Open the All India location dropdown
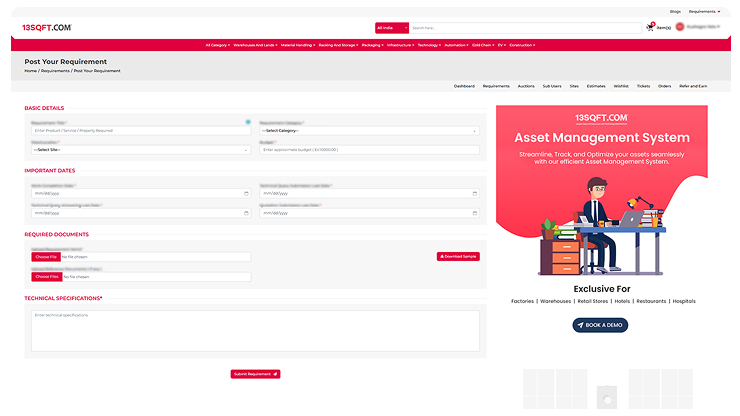The image size is (740, 416). (392, 28)
